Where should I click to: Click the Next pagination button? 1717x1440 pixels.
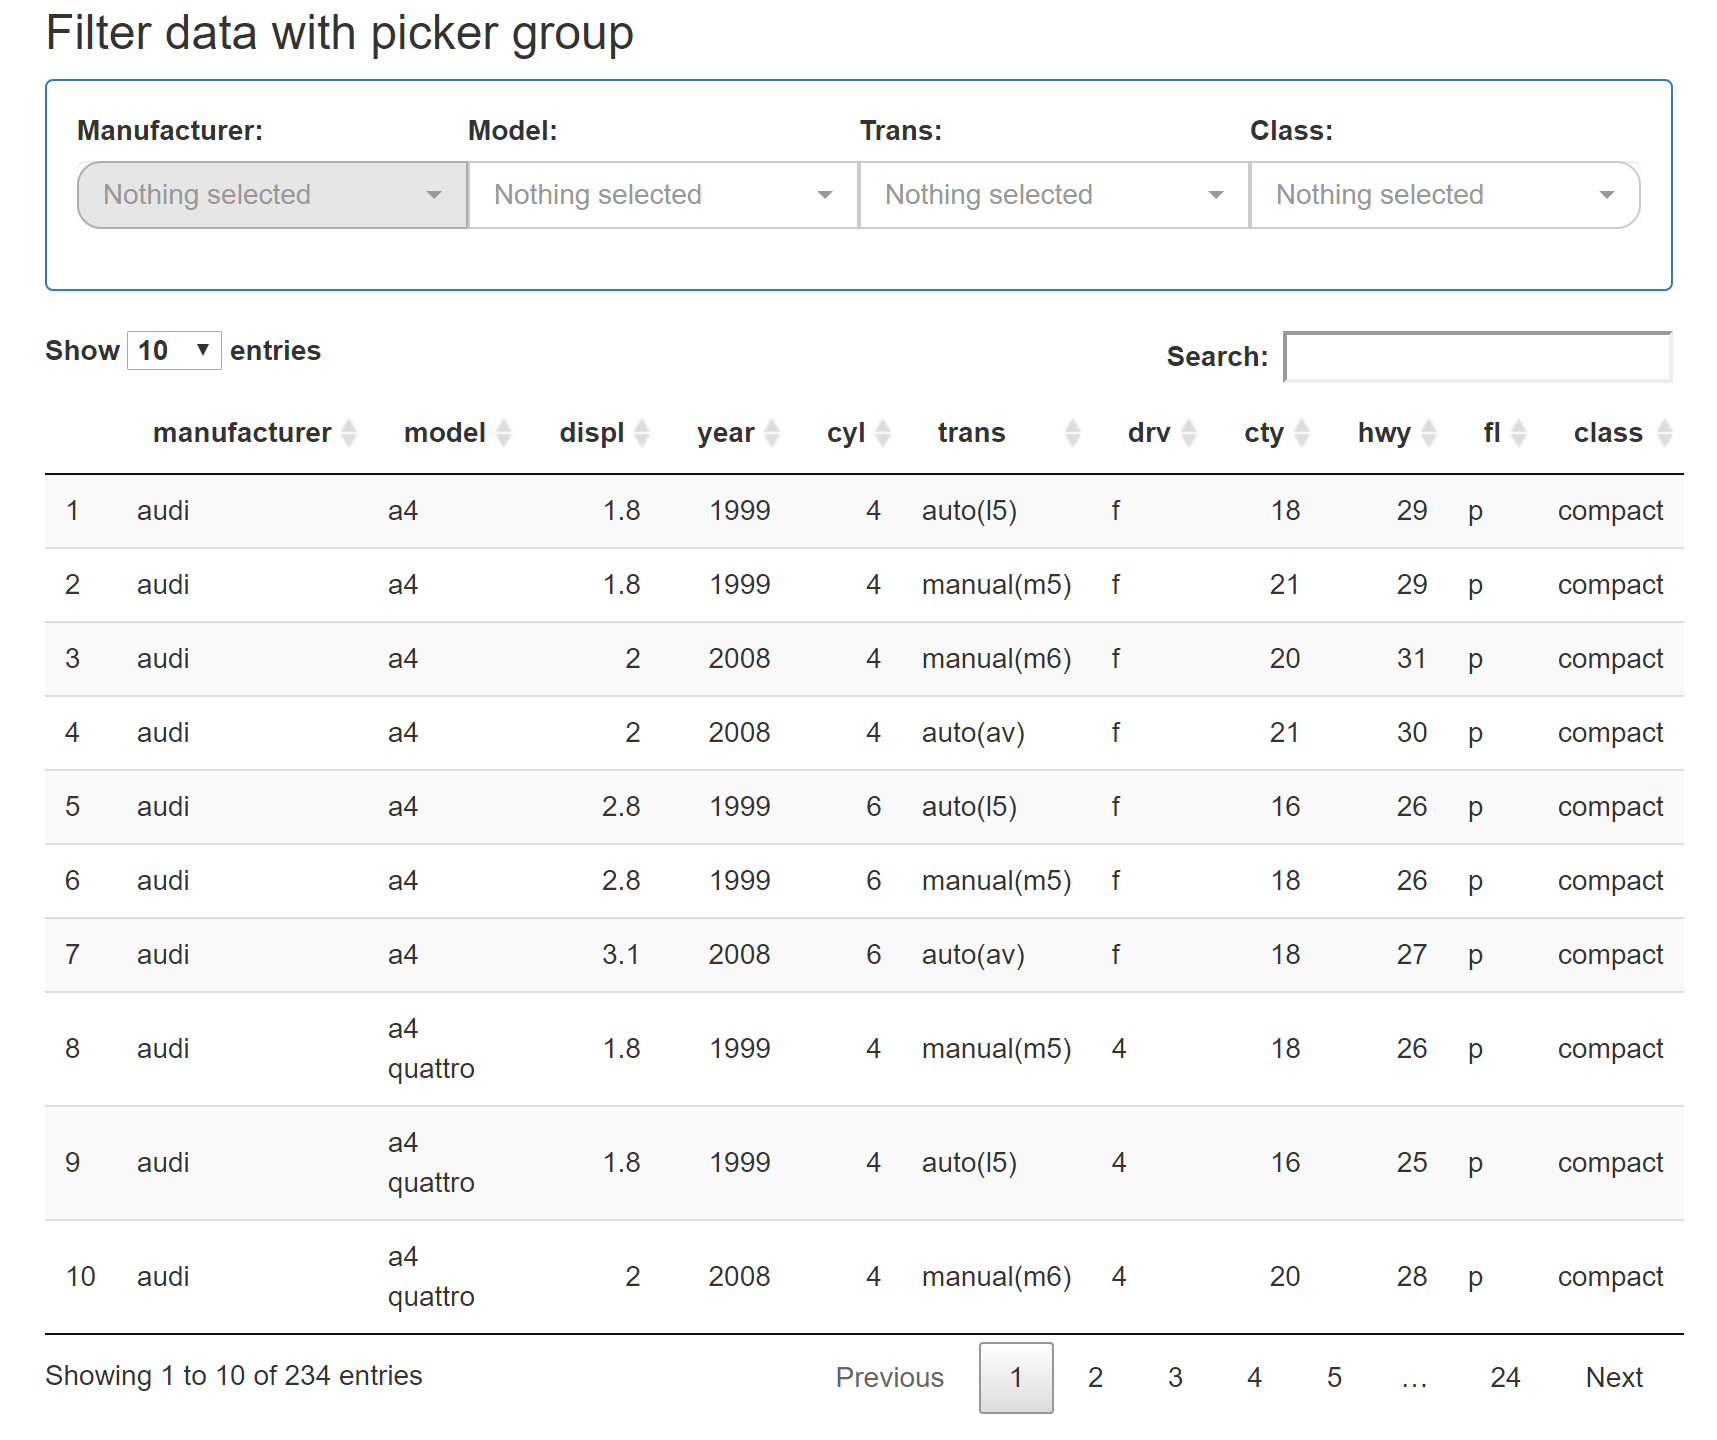1613,1378
